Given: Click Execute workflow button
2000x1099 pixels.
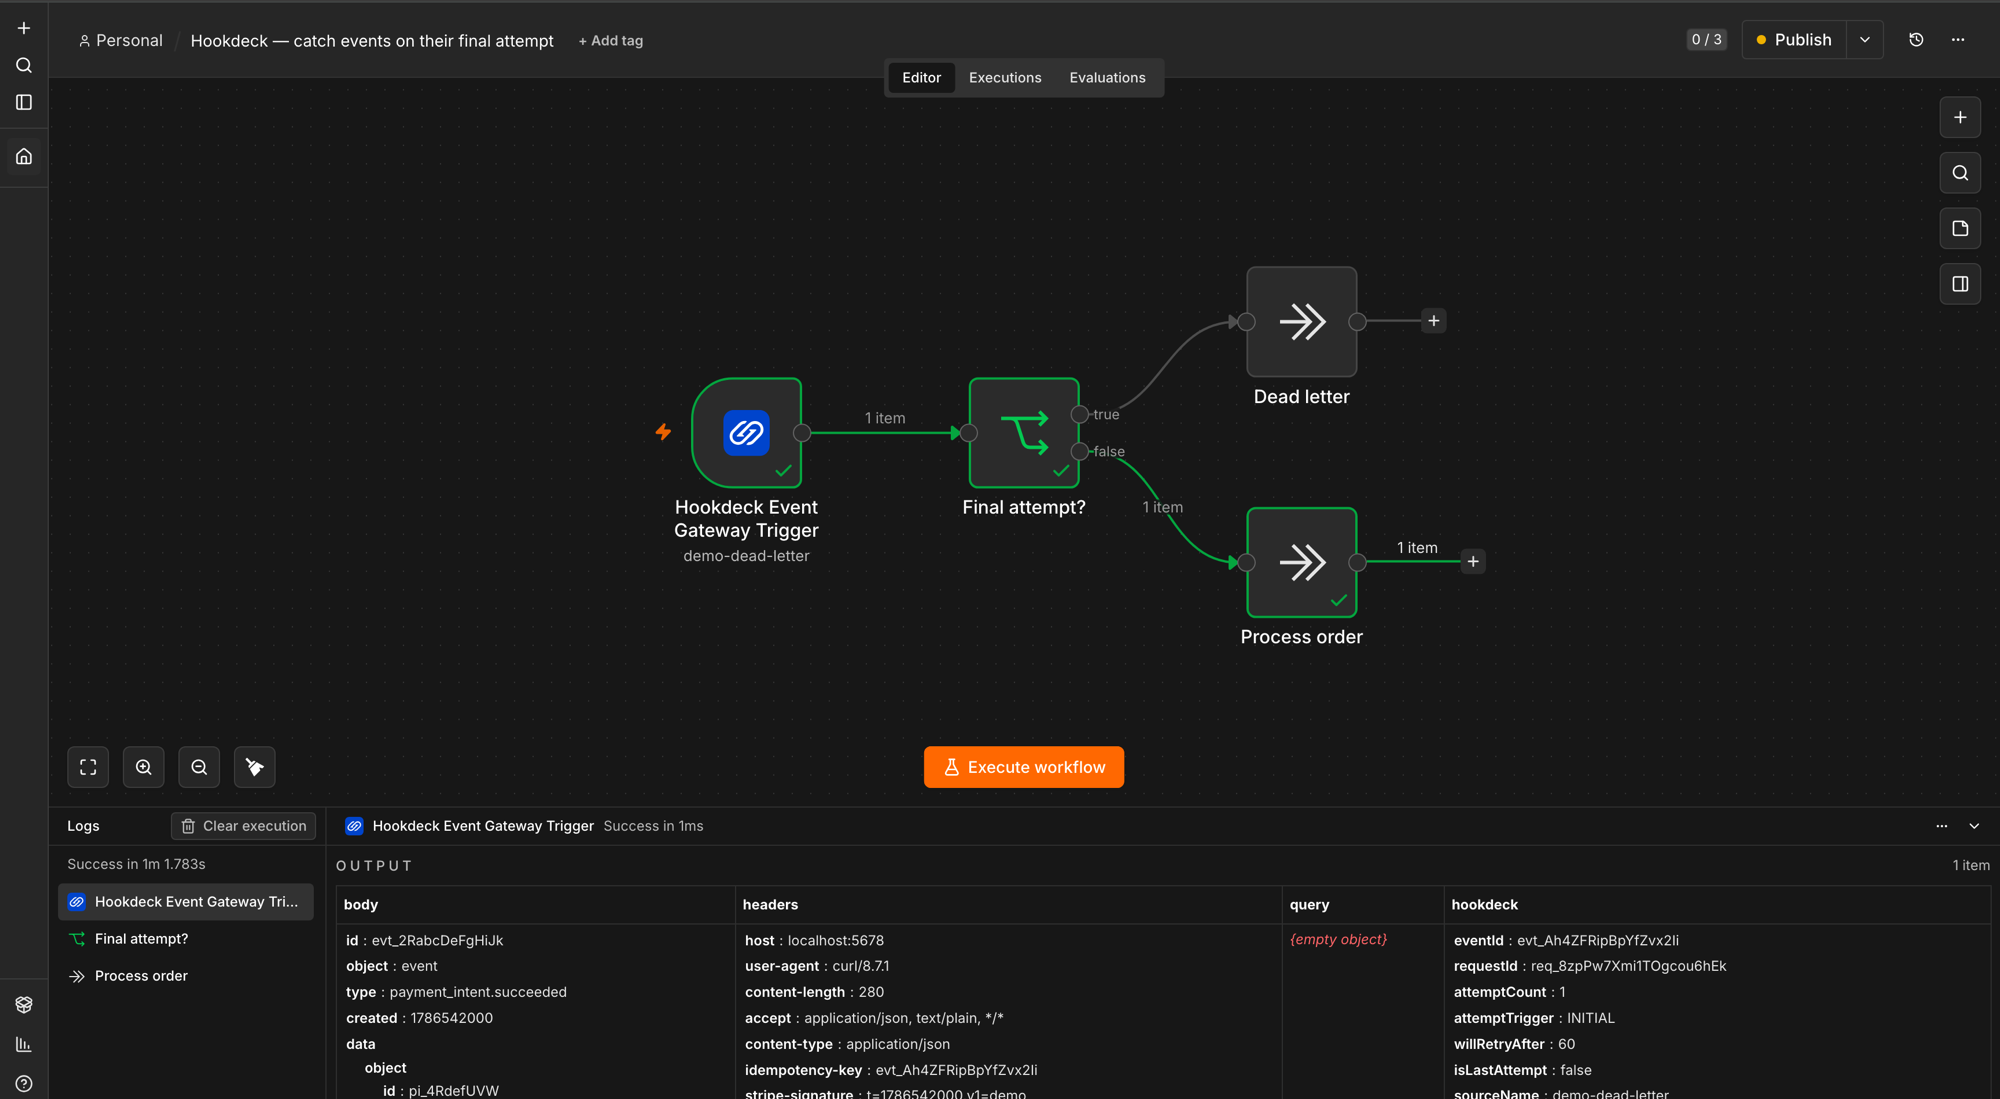Looking at the screenshot, I should pyautogui.click(x=1024, y=767).
